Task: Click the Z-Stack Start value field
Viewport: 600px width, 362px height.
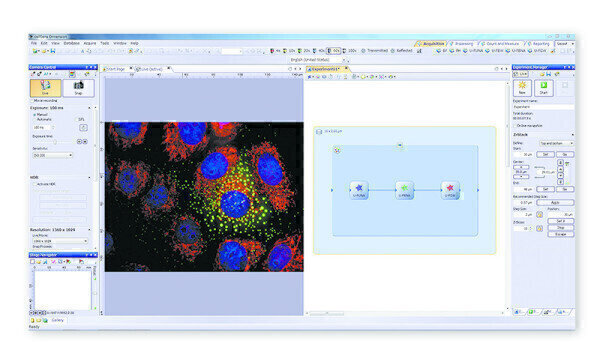Action: point(523,154)
